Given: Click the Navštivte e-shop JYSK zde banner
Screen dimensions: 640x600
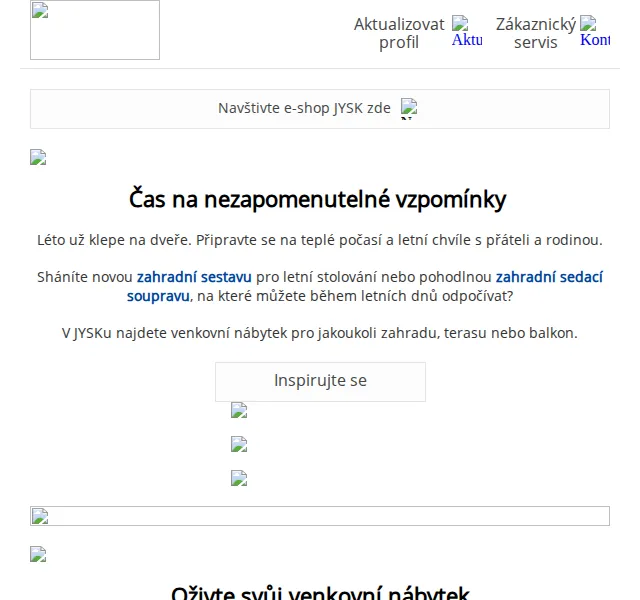Looking at the screenshot, I should point(320,109).
